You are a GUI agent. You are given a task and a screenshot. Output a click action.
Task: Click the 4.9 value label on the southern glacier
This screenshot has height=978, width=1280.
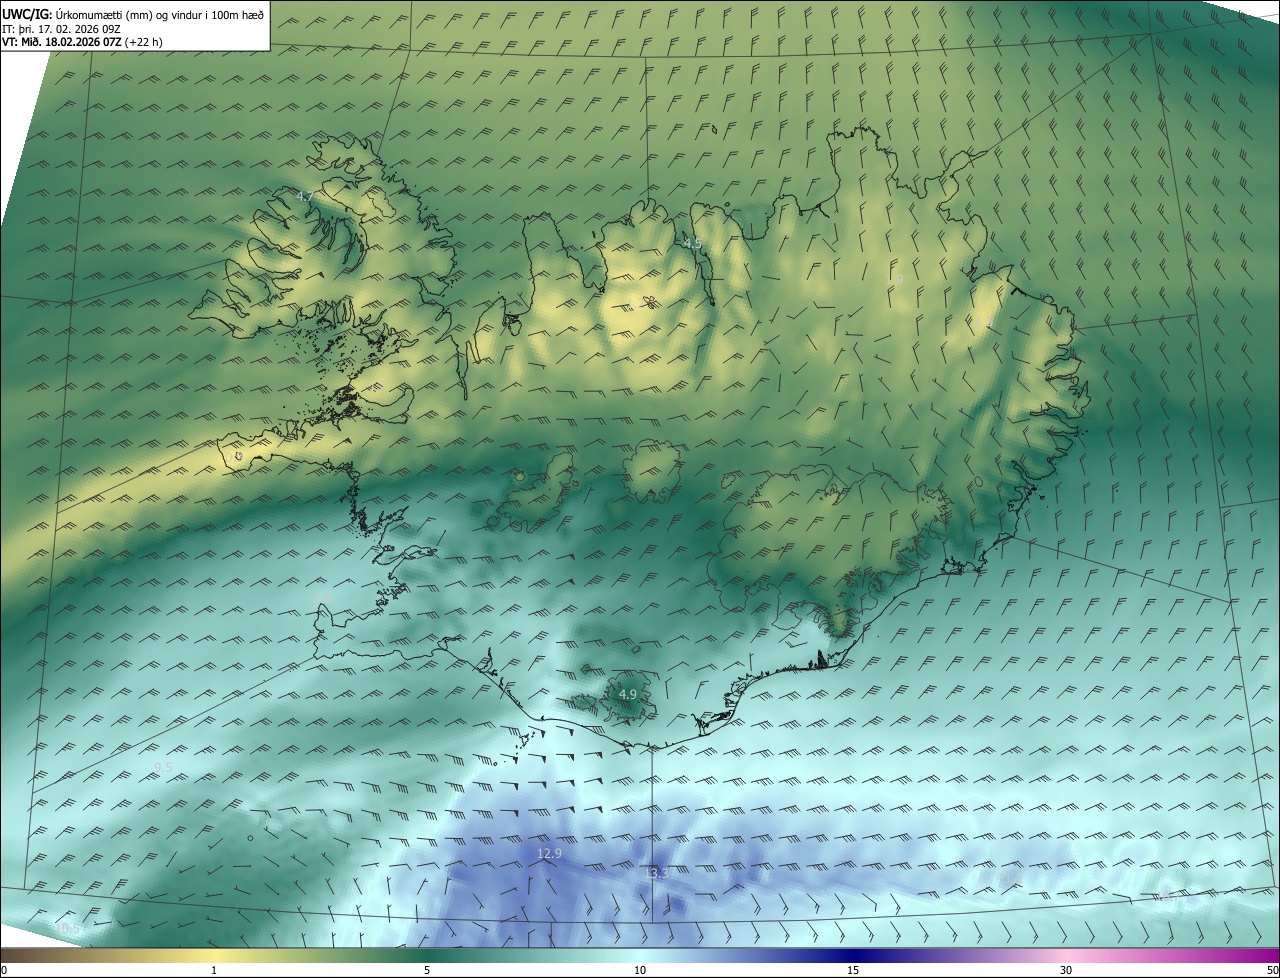pyautogui.click(x=627, y=694)
